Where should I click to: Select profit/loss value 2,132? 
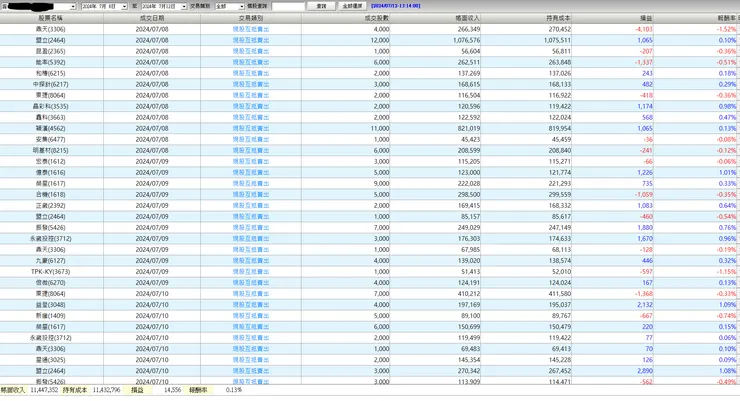[x=645, y=305]
